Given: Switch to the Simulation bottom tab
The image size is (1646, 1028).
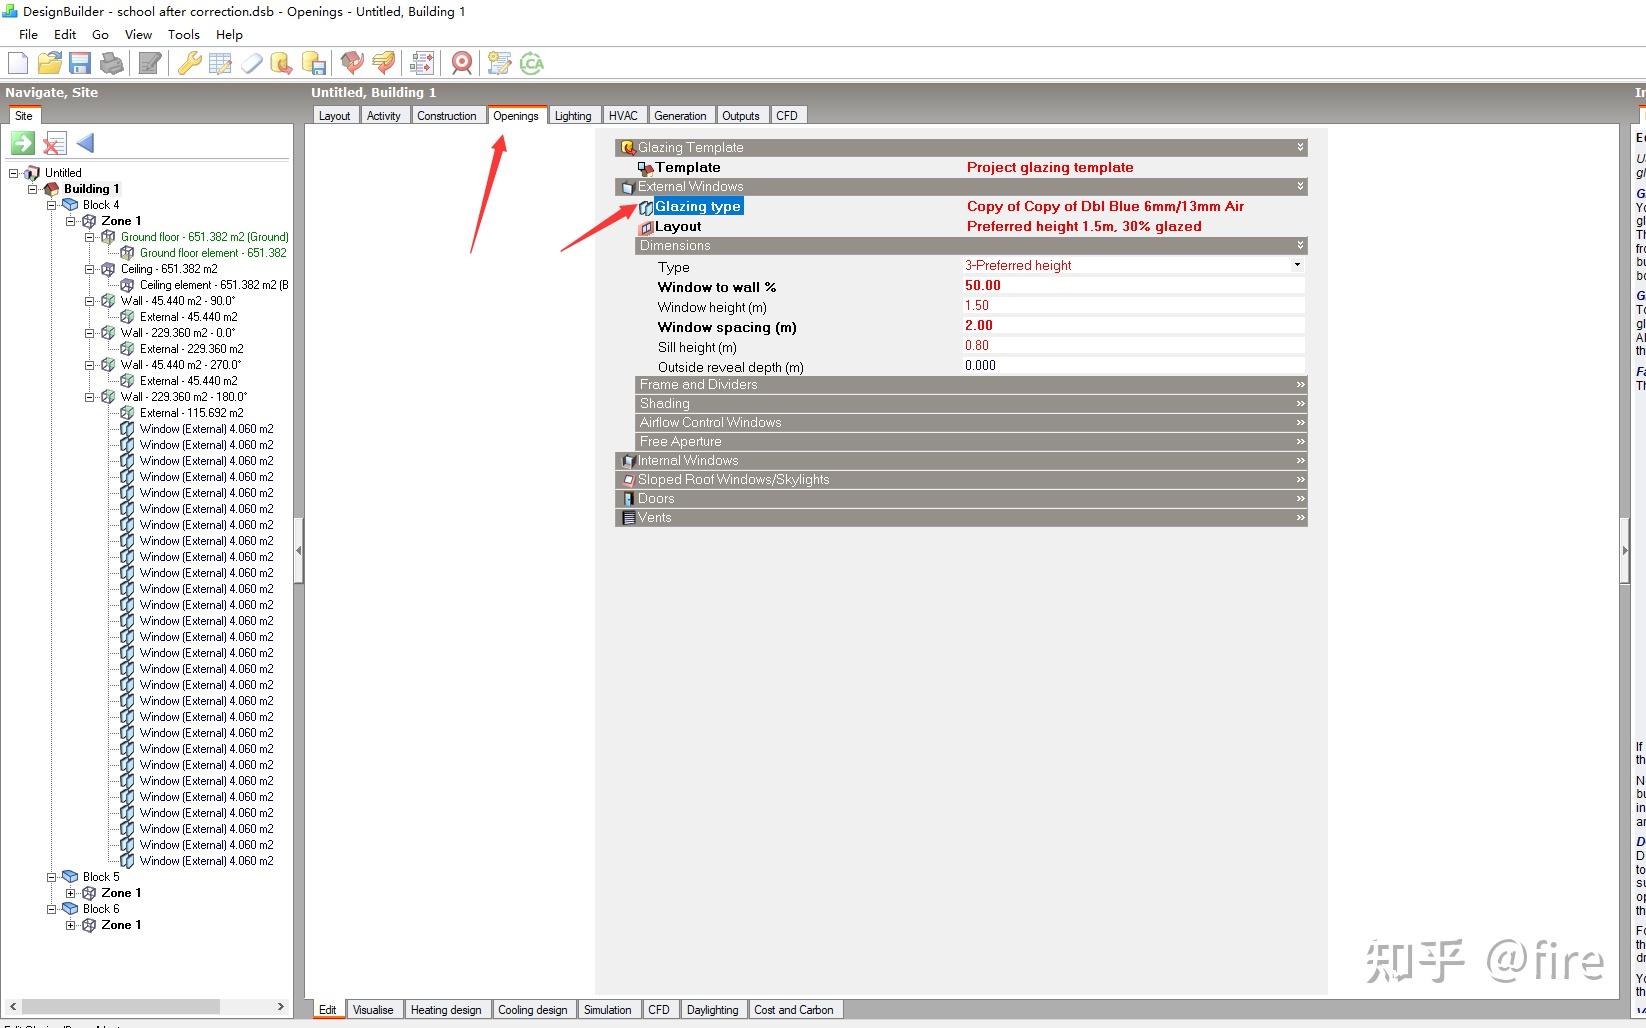Looking at the screenshot, I should (608, 1010).
